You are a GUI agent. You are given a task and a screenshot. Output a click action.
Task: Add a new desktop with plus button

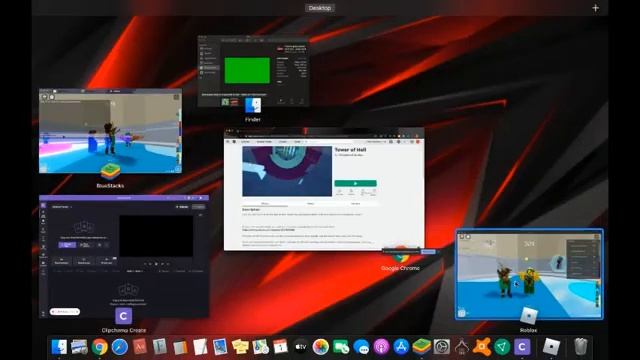(596, 8)
